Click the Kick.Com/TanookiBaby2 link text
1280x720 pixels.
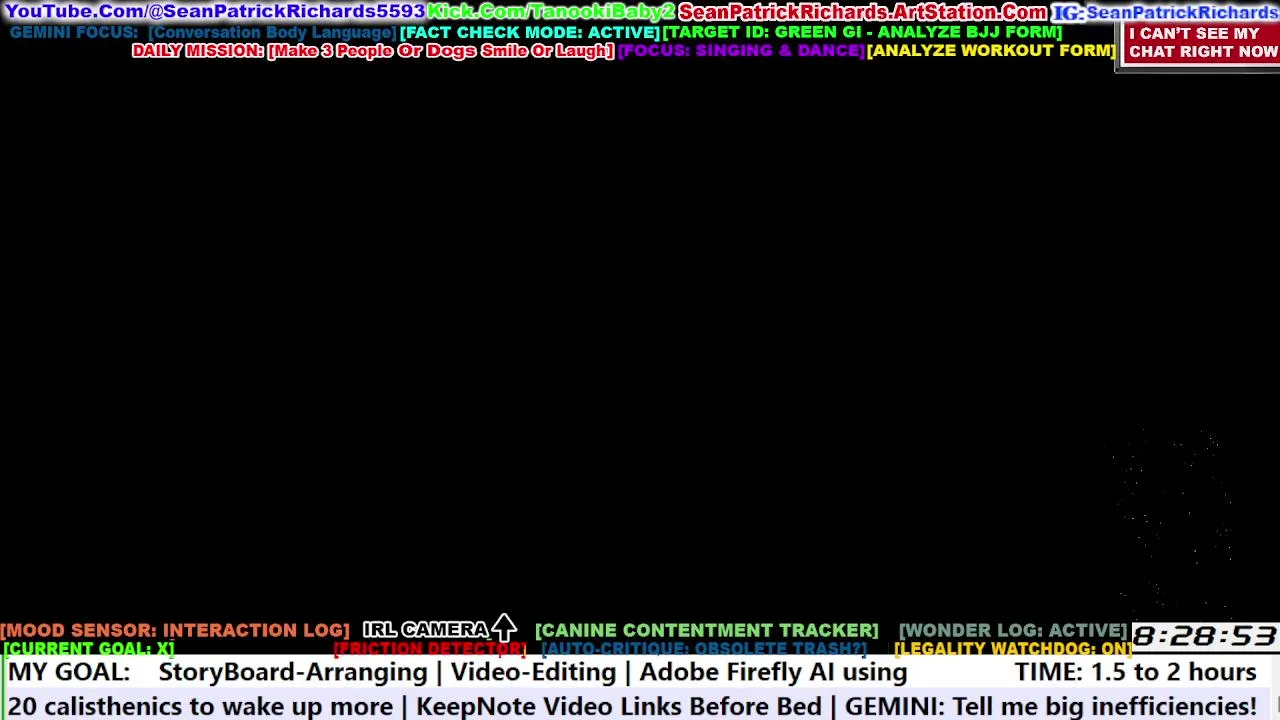point(551,12)
